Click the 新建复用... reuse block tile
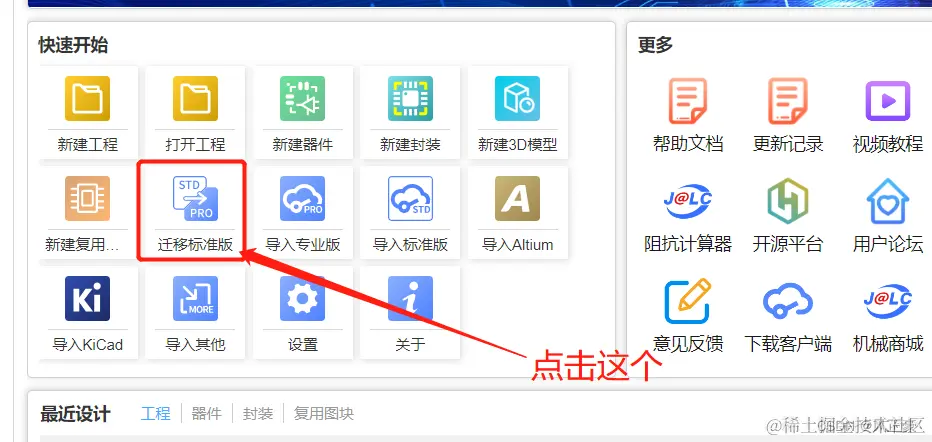Image resolution: width=932 pixels, height=442 pixels. (88, 212)
